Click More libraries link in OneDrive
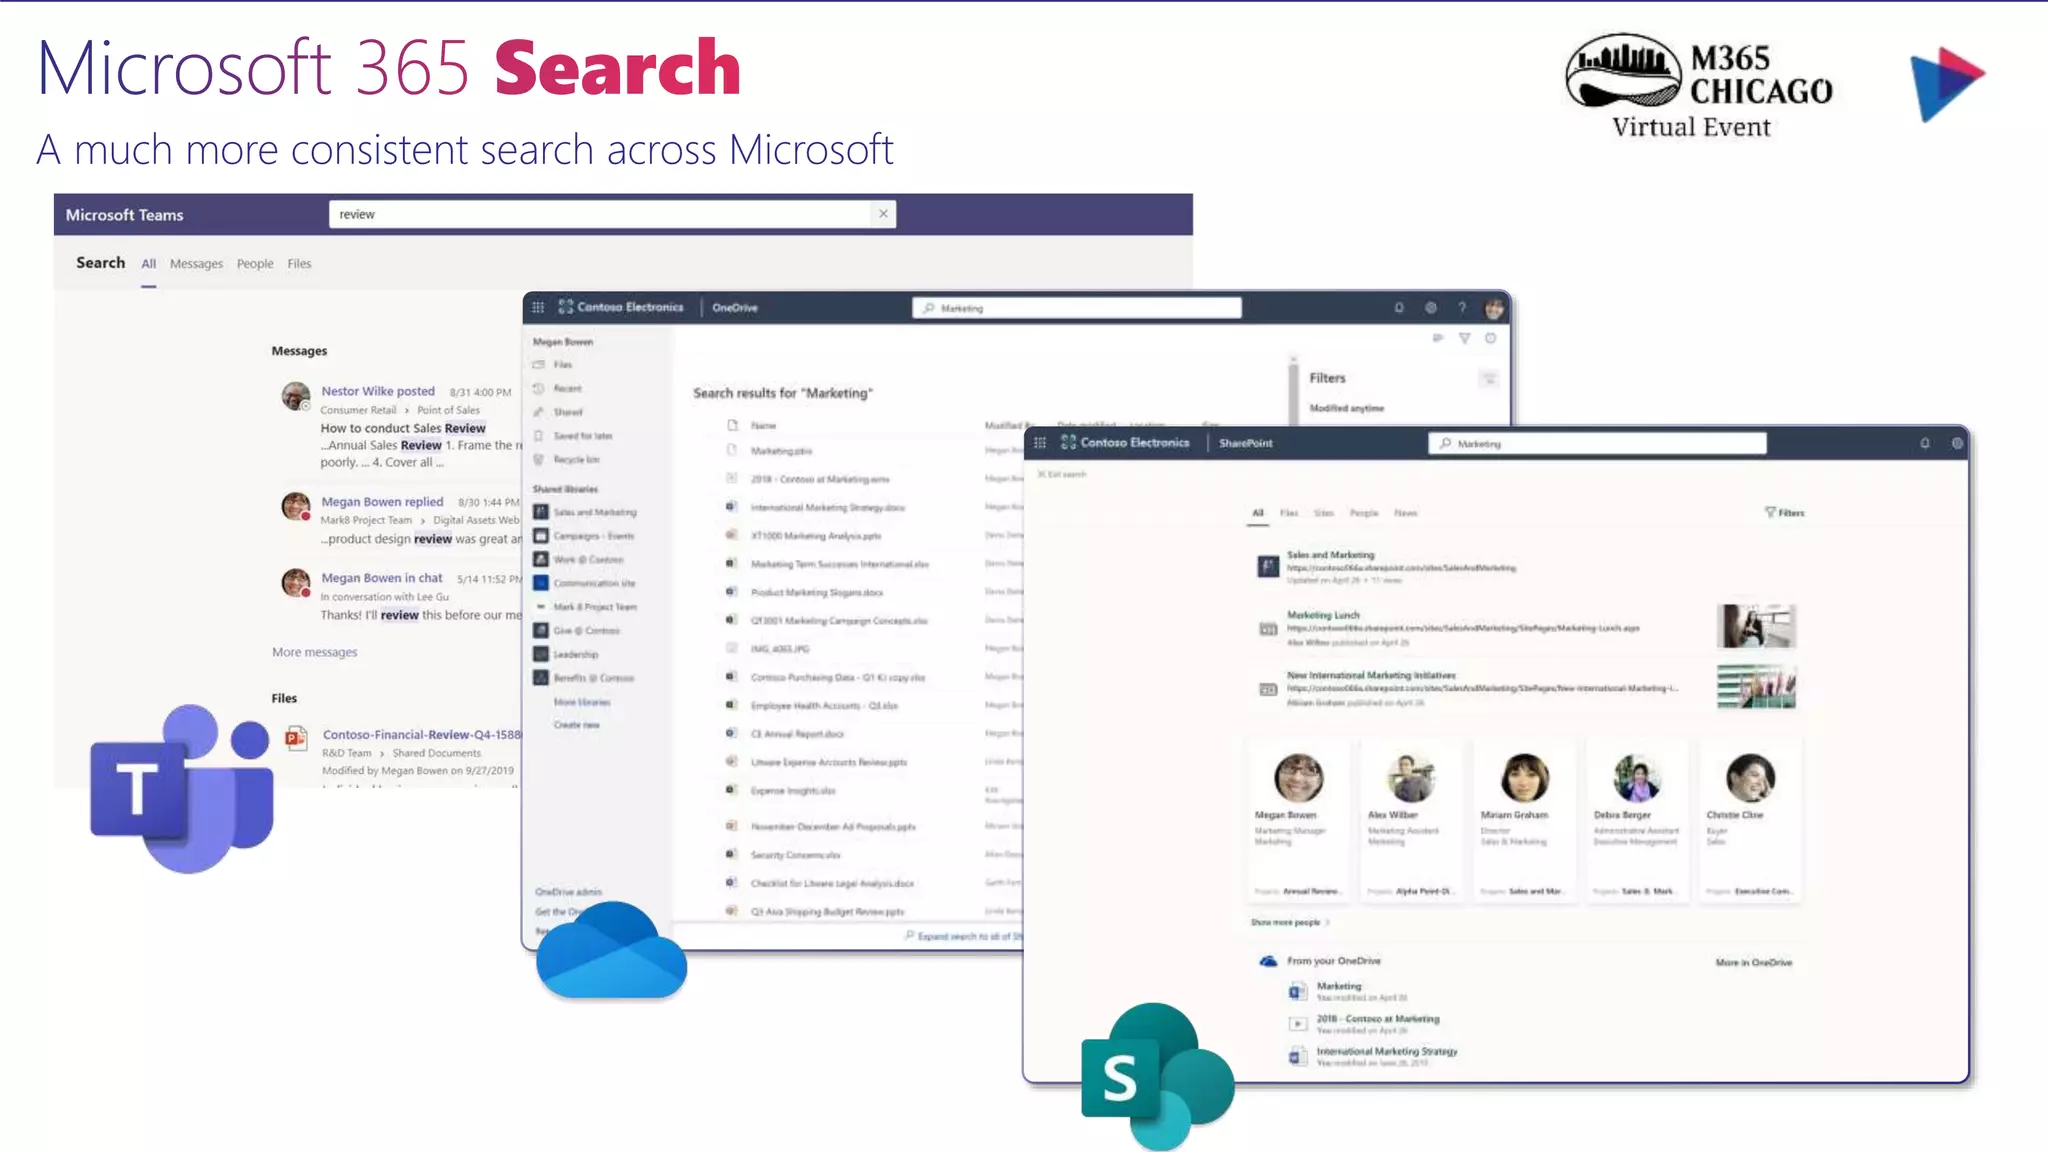 pos(582,702)
